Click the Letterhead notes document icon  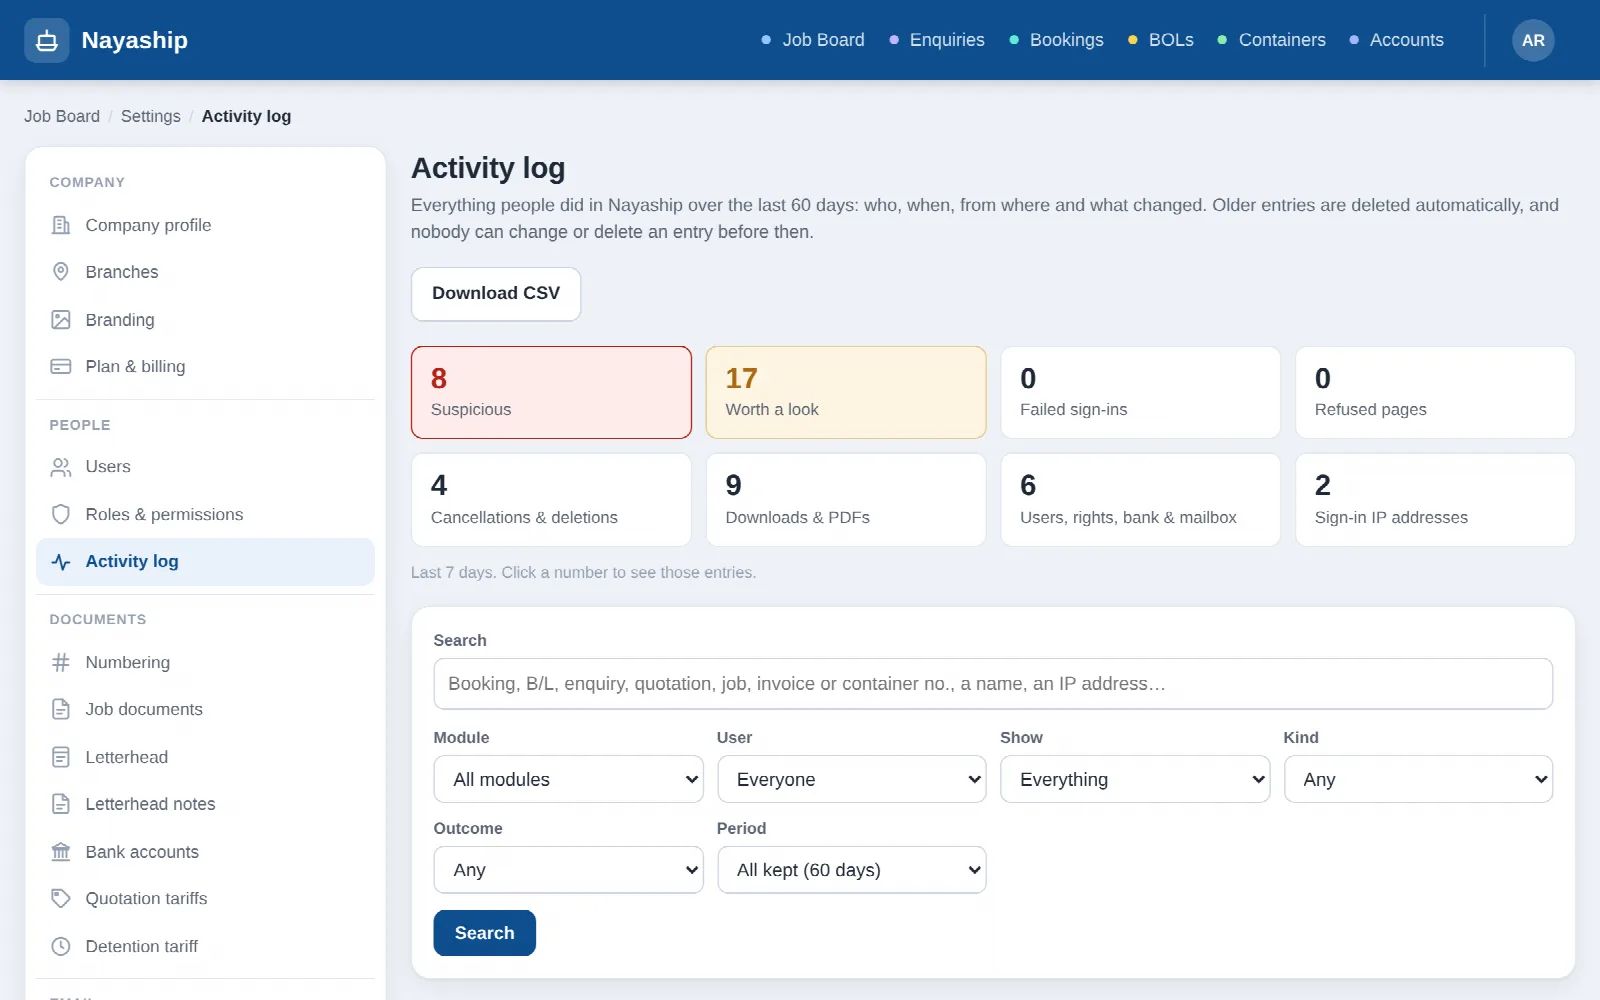point(61,804)
